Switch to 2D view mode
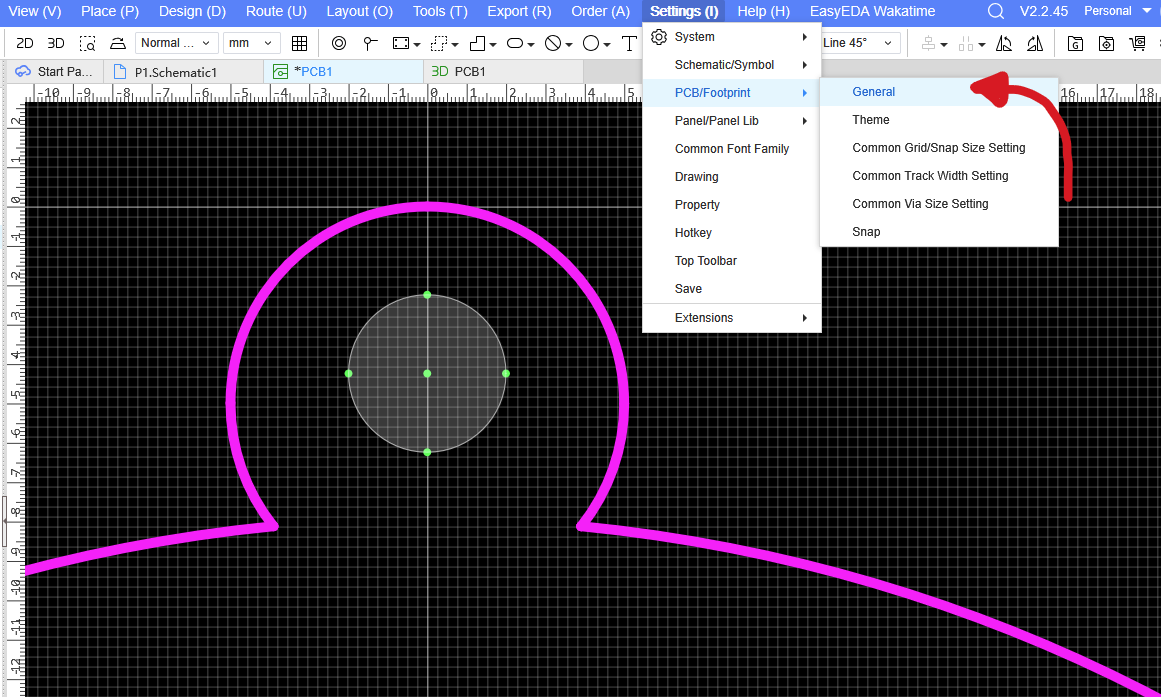This screenshot has width=1161, height=697. pyautogui.click(x=25, y=44)
